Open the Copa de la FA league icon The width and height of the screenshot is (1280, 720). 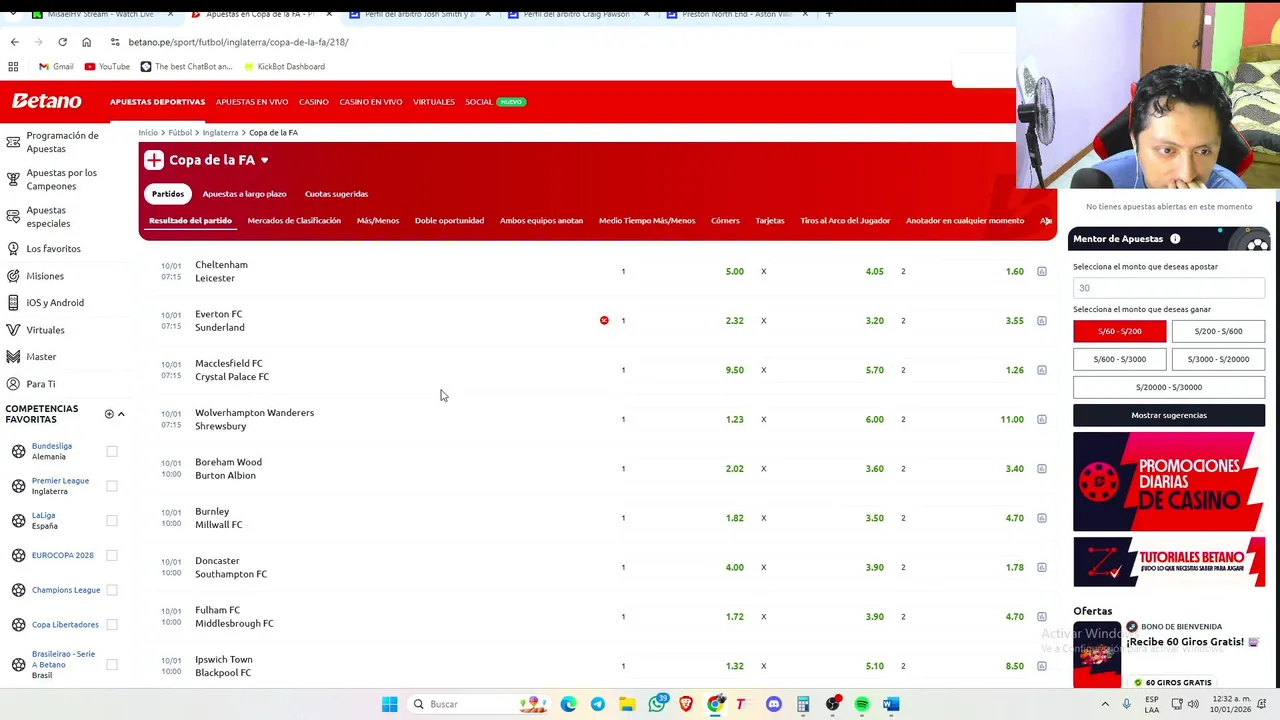[153, 160]
